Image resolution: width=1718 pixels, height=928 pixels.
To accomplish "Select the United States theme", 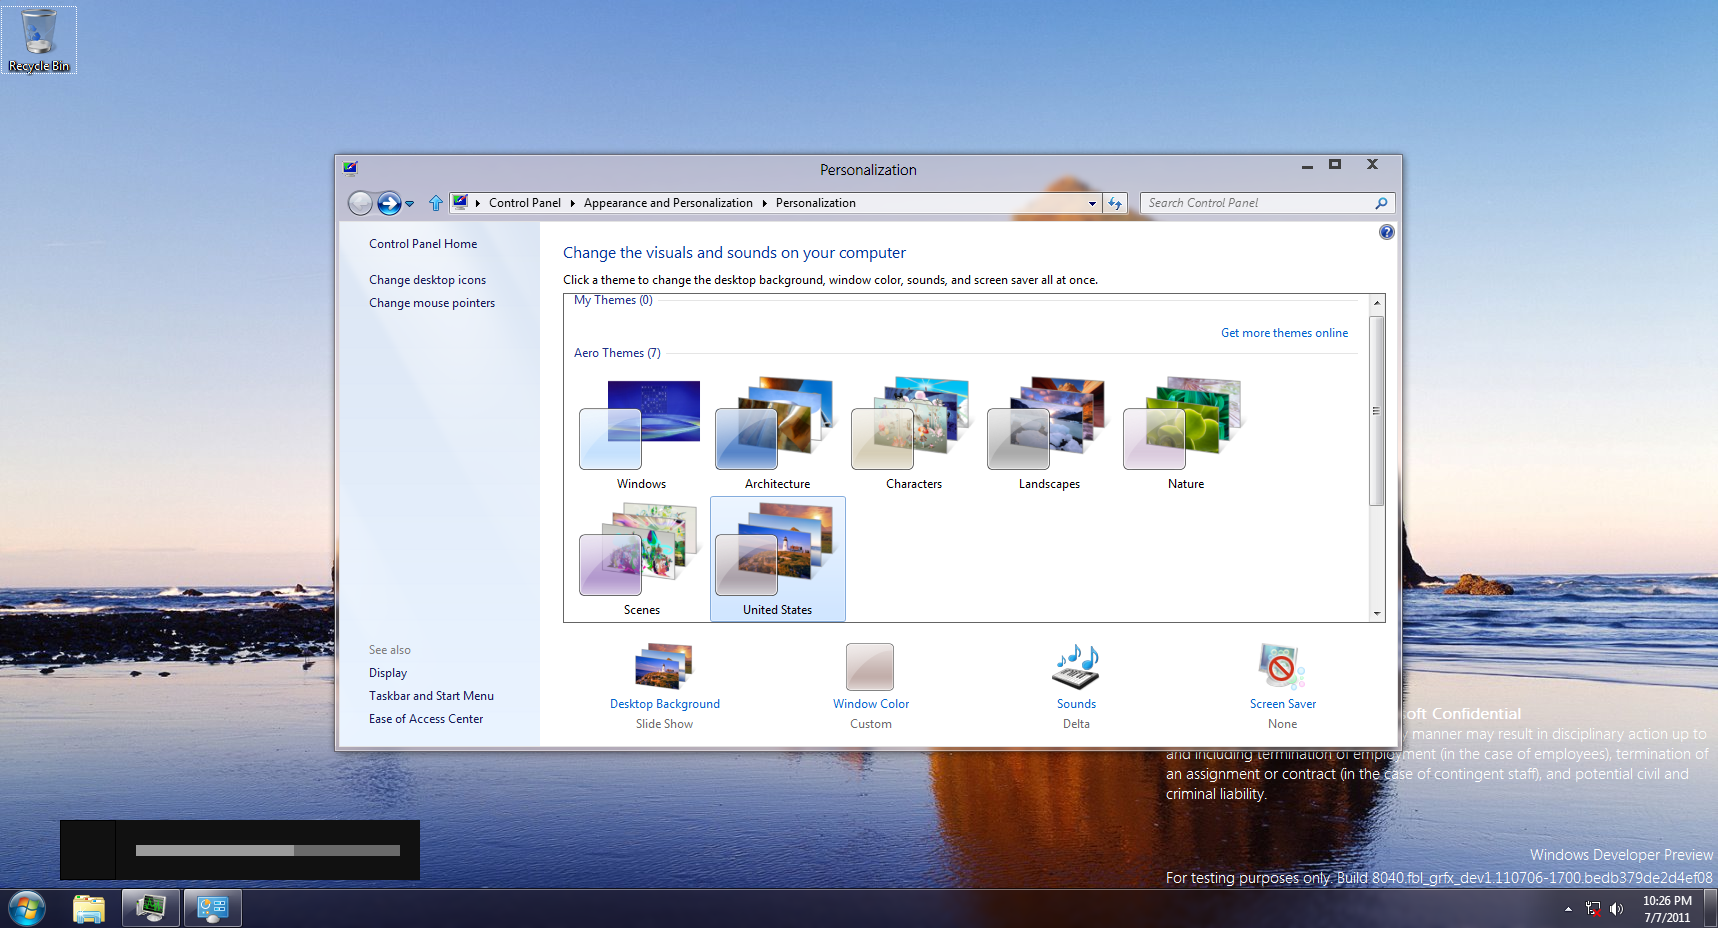I will 777,560.
